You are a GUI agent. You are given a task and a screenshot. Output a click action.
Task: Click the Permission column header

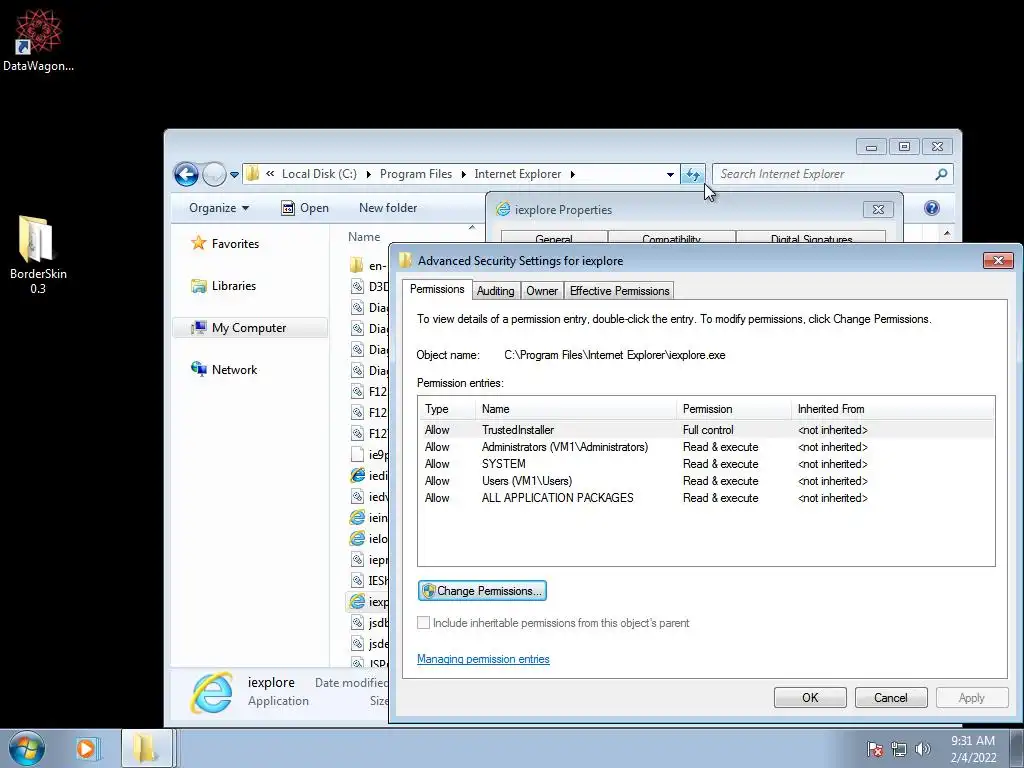point(733,409)
